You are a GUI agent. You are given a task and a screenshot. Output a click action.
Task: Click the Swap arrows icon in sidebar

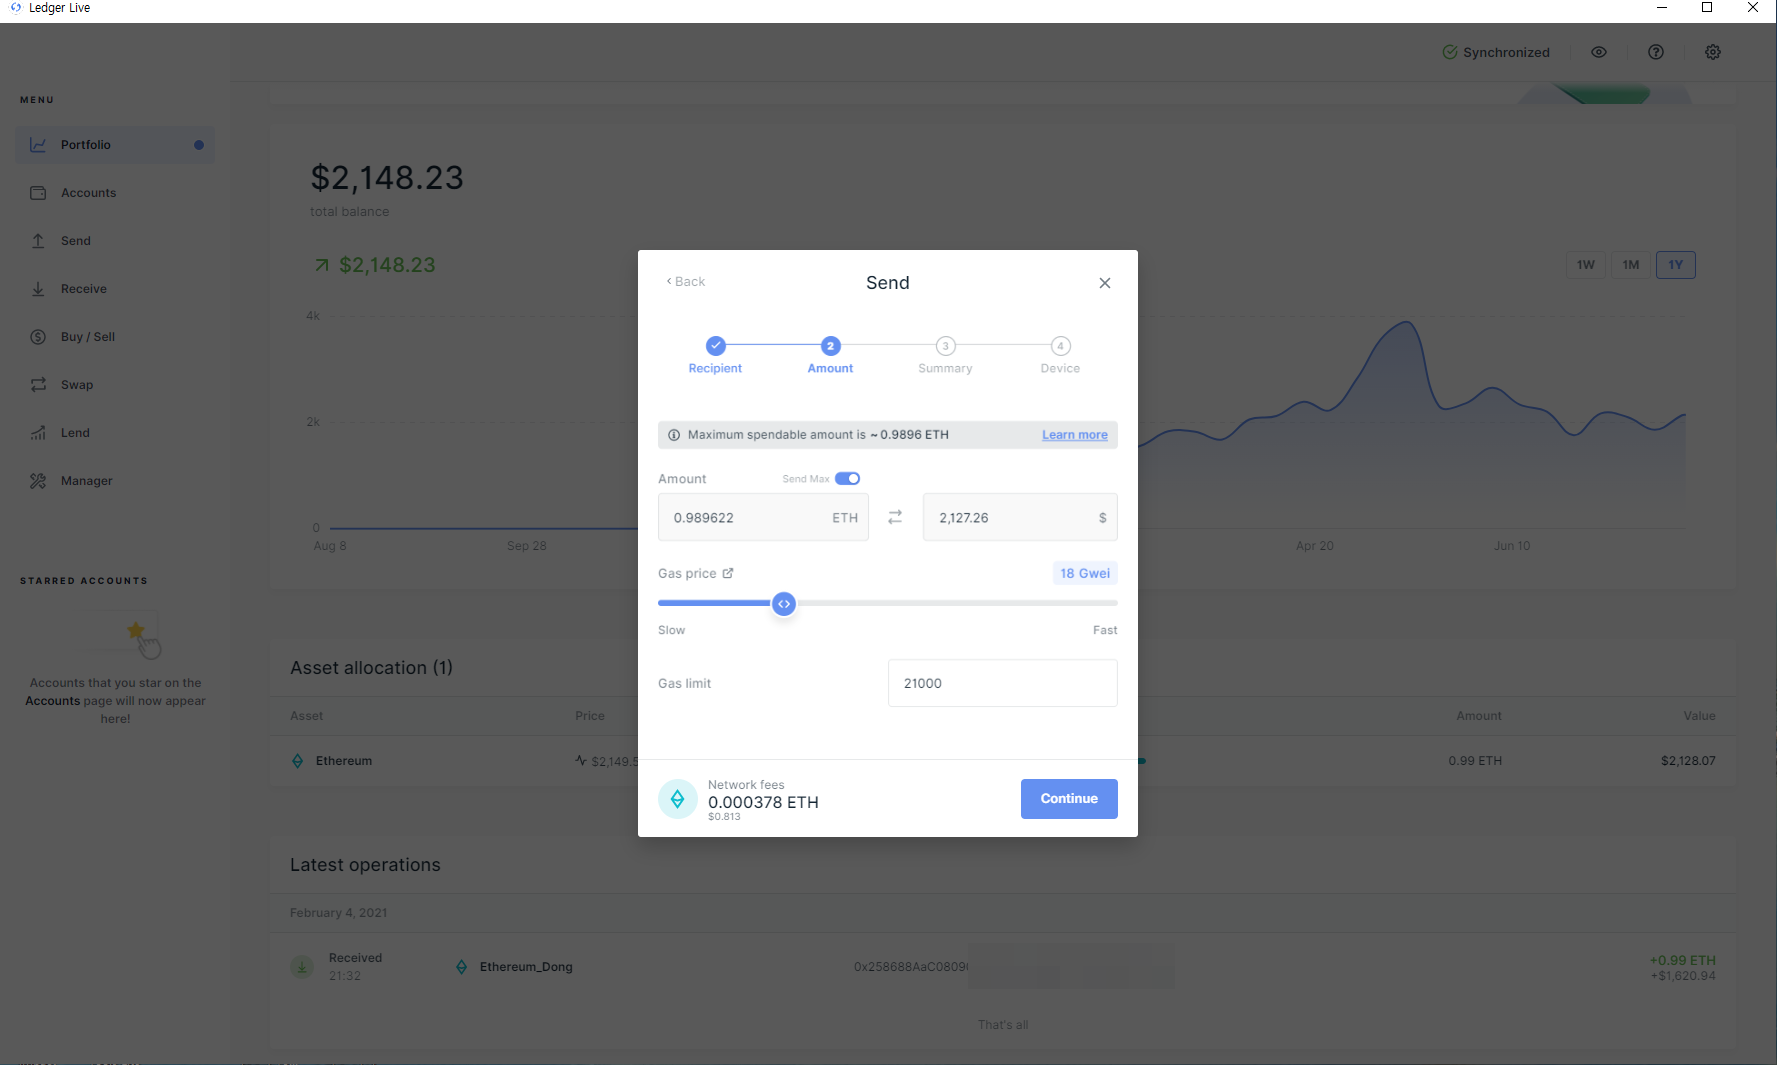point(38,385)
